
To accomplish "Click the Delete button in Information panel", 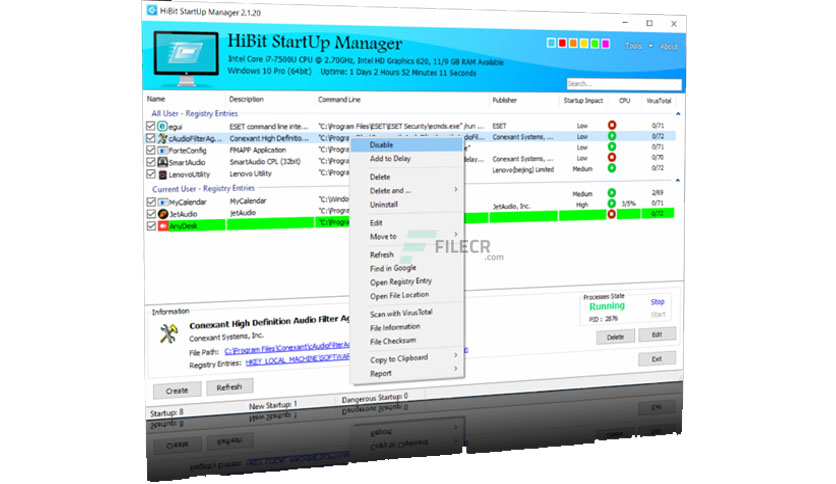I will (x=615, y=337).
